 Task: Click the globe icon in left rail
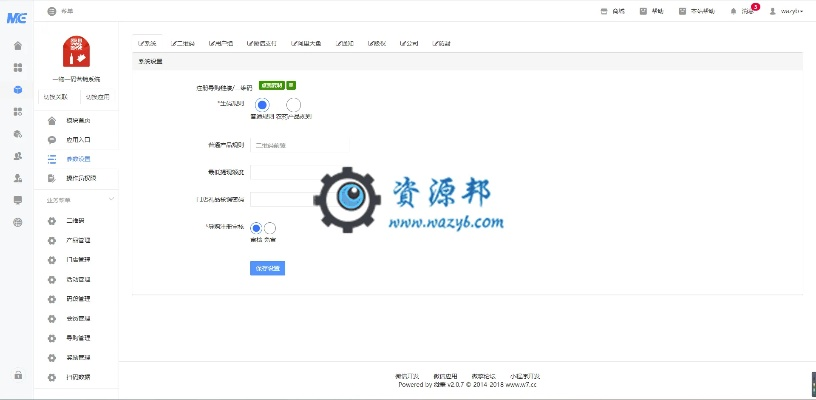click(x=18, y=222)
